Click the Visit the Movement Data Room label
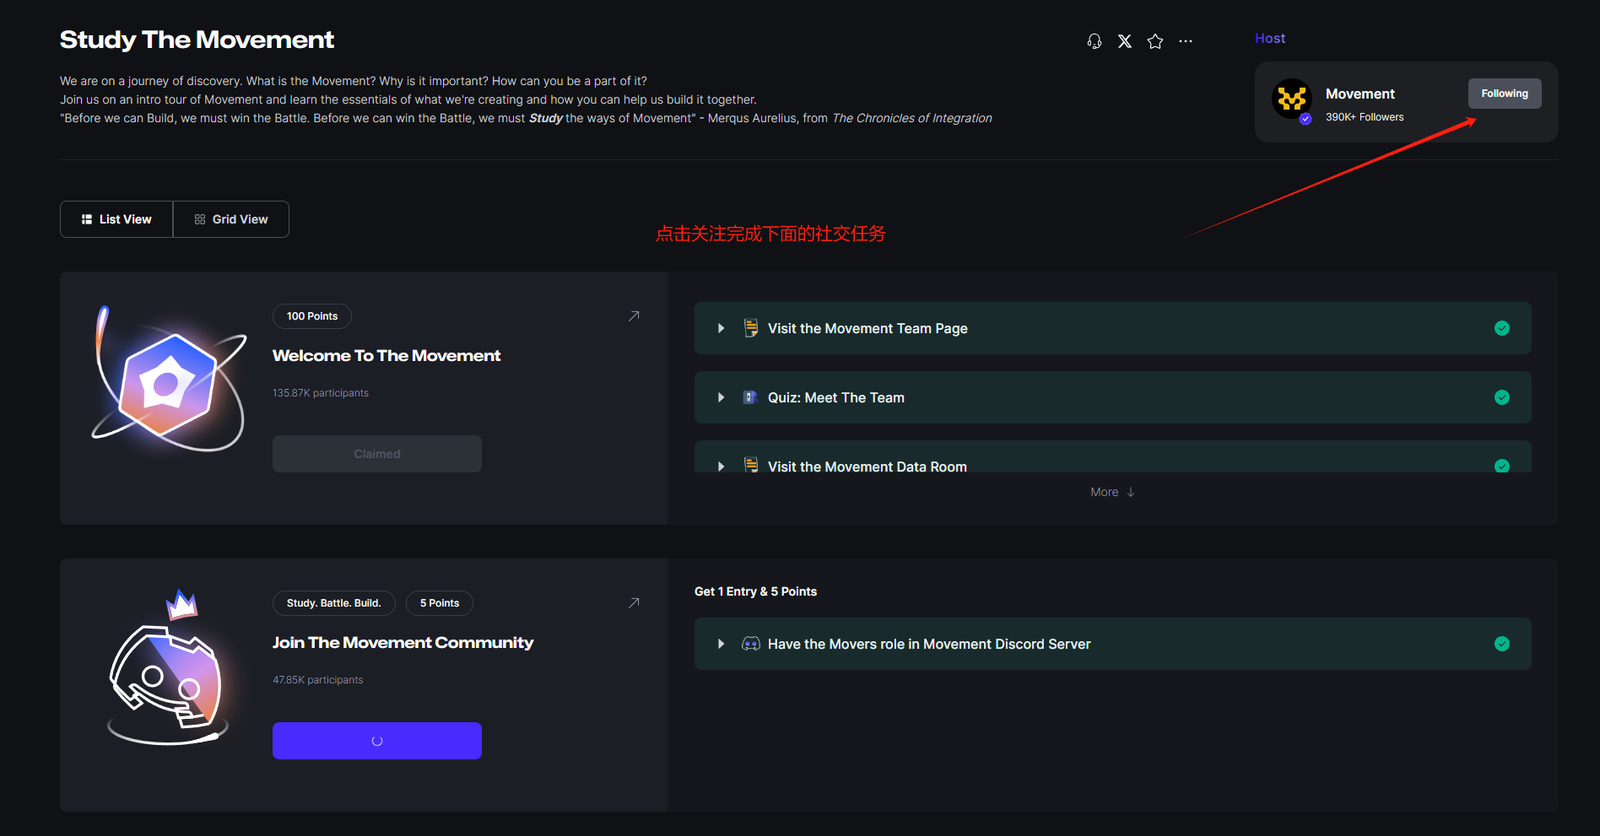Viewport: 1600px width, 836px height. [867, 466]
